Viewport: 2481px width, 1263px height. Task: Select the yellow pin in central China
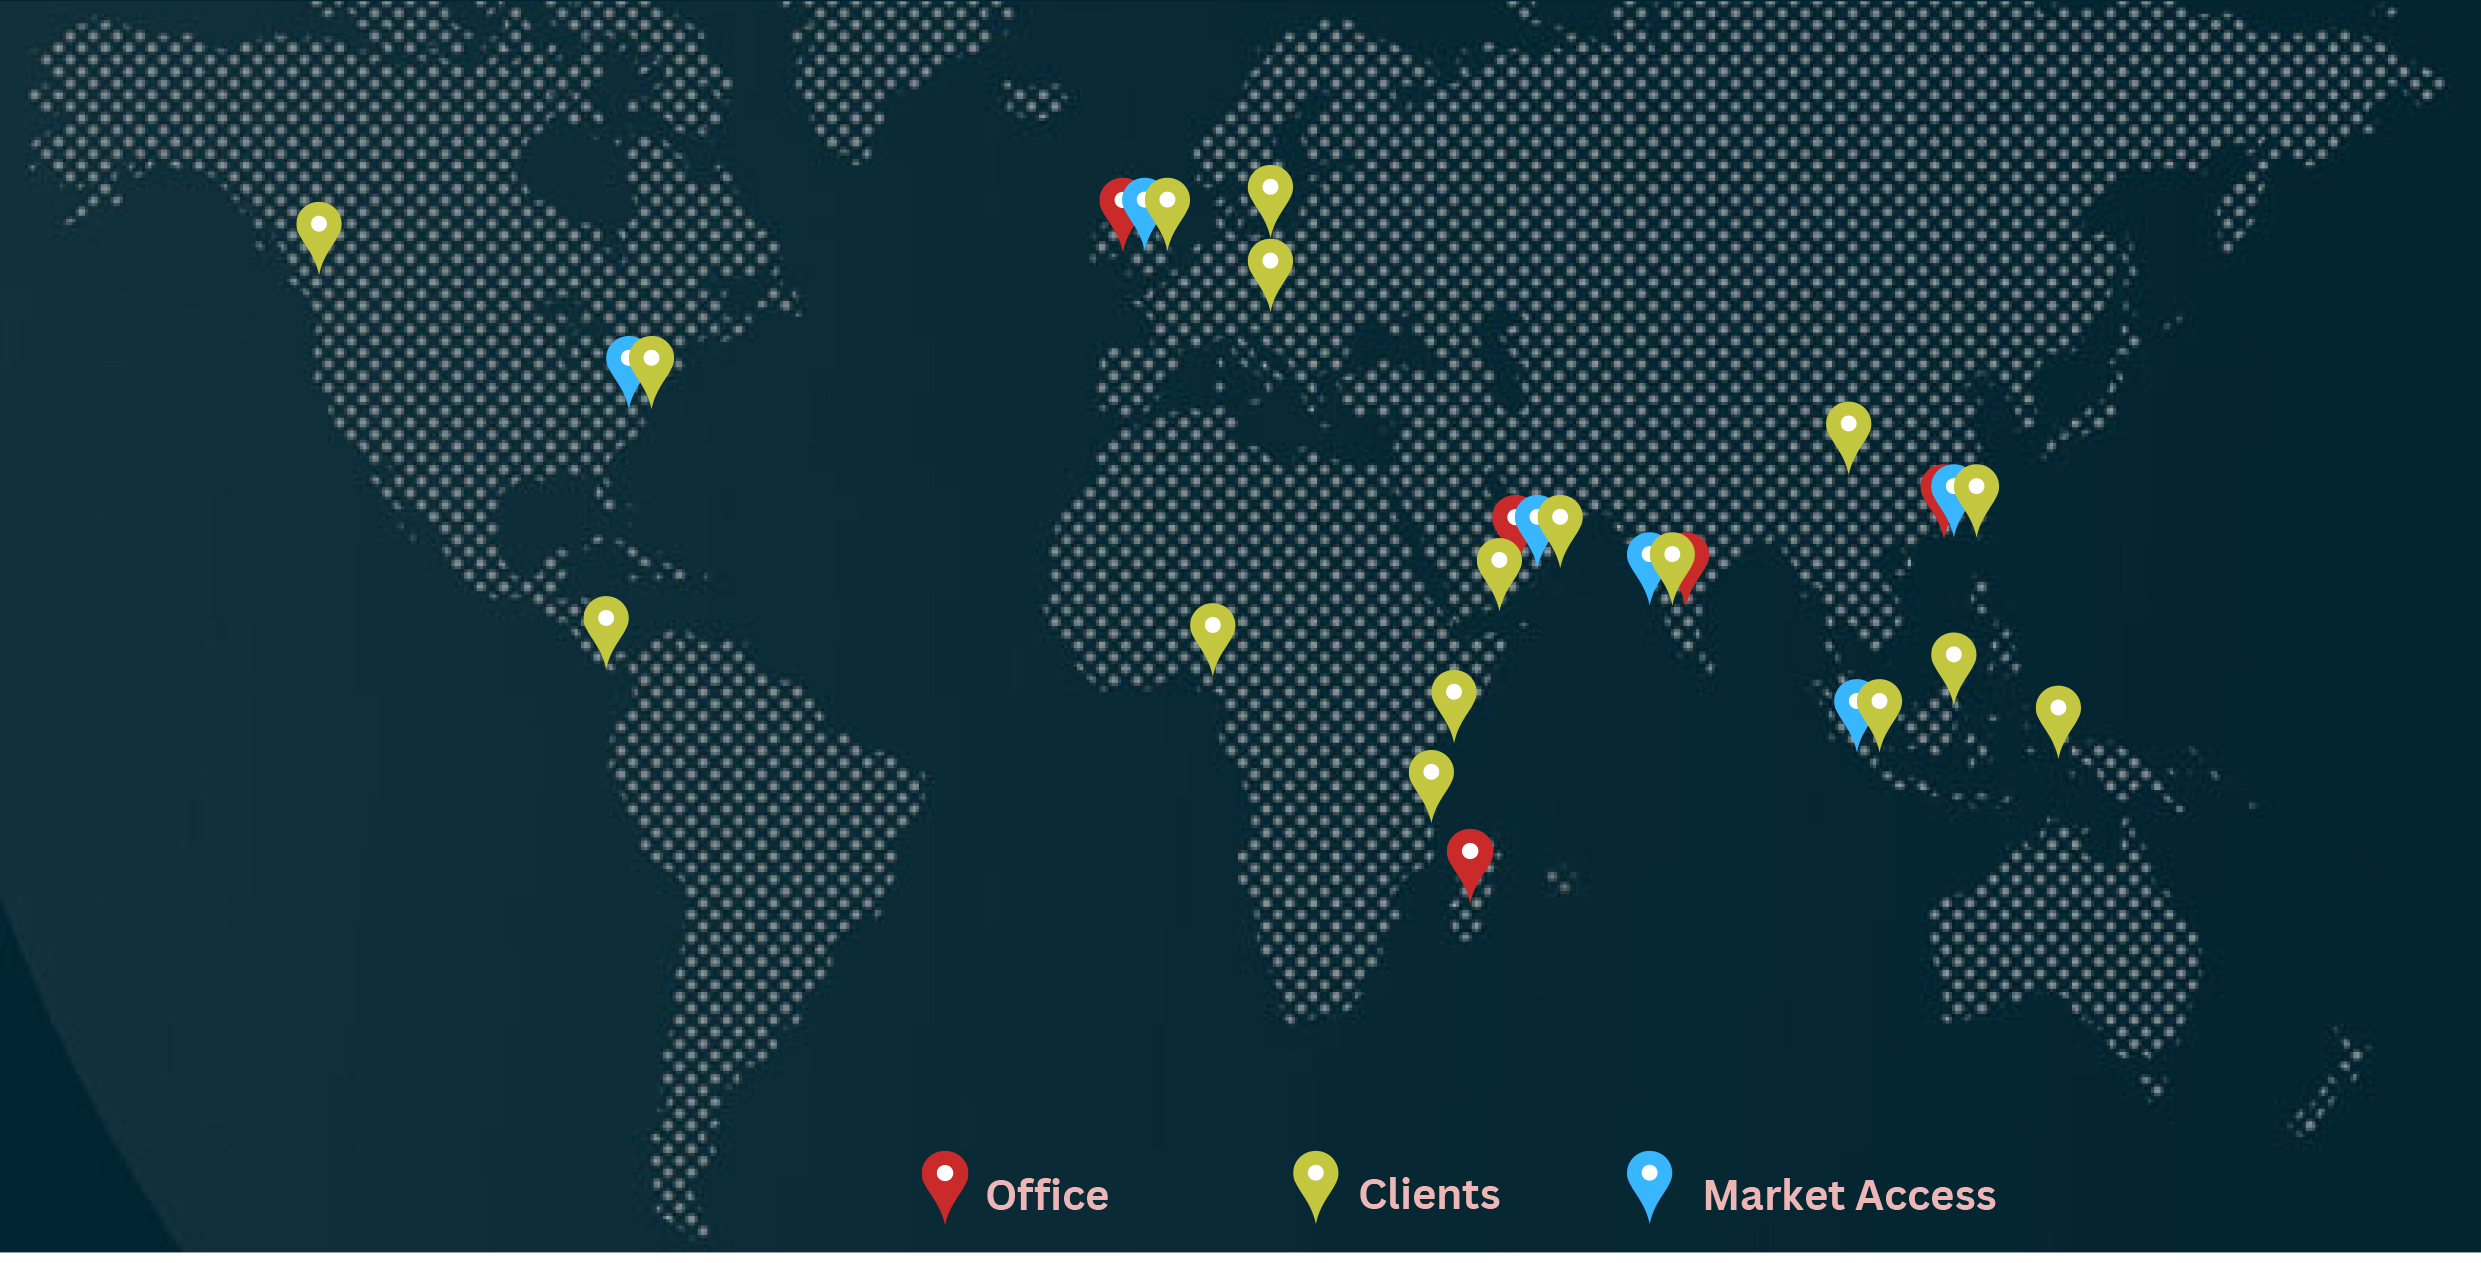pyautogui.click(x=1848, y=428)
